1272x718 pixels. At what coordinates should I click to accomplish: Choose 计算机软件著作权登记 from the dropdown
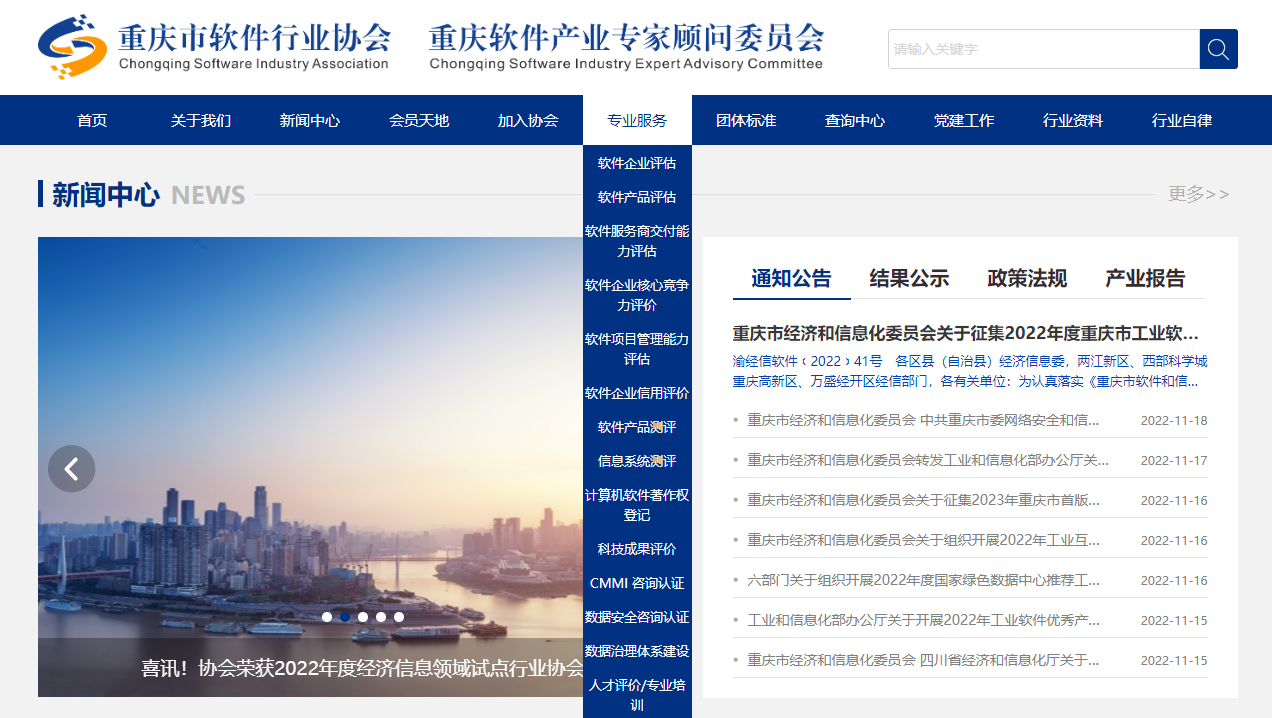pyautogui.click(x=637, y=505)
